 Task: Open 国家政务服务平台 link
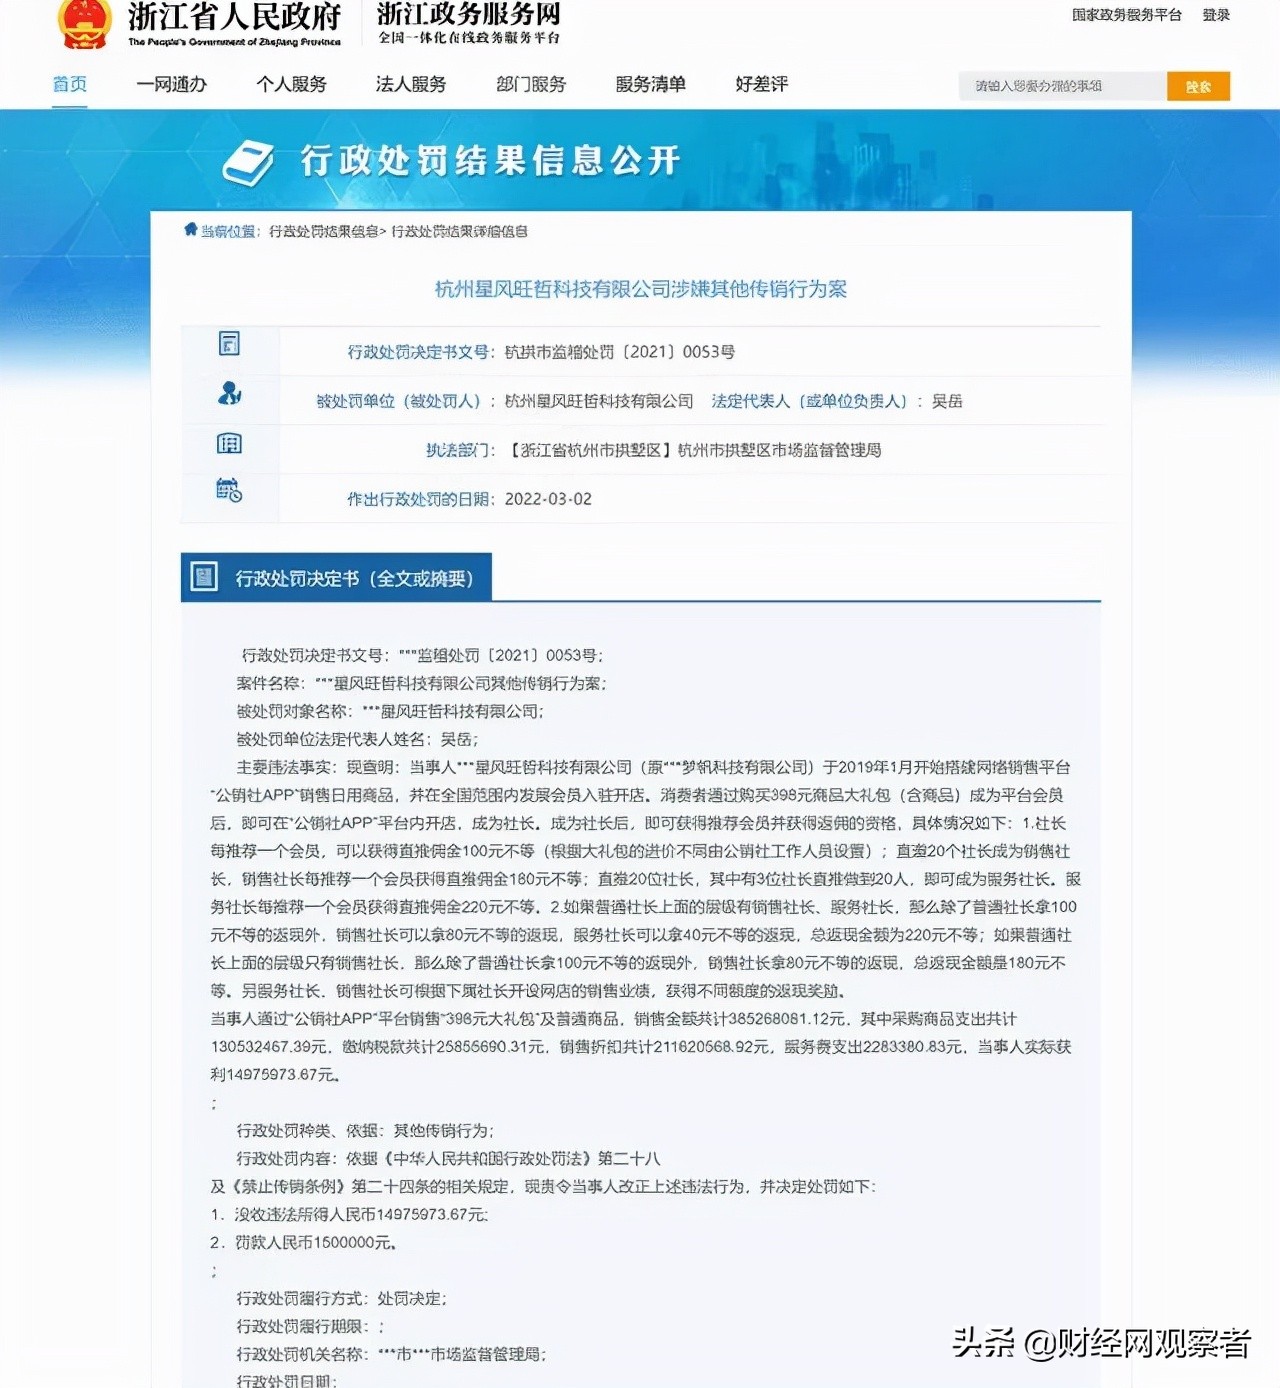coord(1127,15)
